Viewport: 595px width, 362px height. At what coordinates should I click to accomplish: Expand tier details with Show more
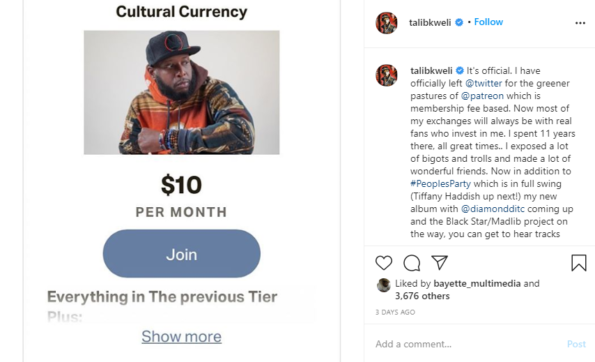[181, 337]
